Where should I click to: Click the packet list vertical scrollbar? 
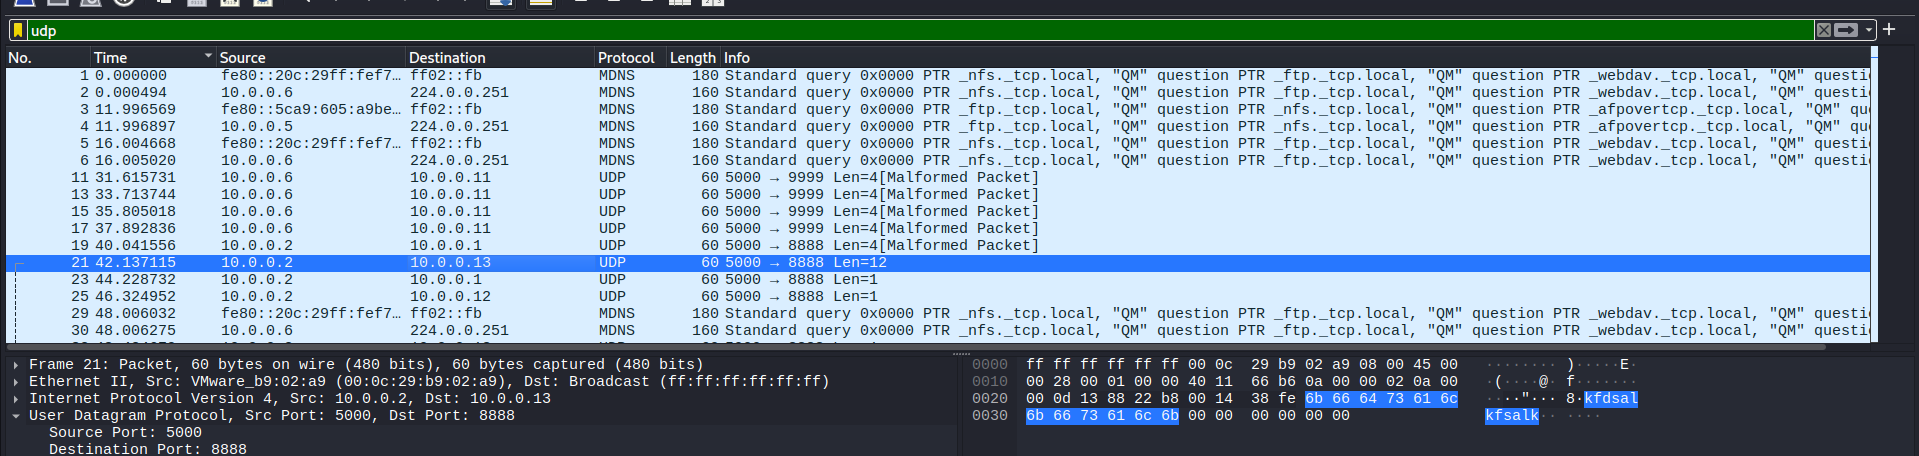pyautogui.click(x=1874, y=200)
